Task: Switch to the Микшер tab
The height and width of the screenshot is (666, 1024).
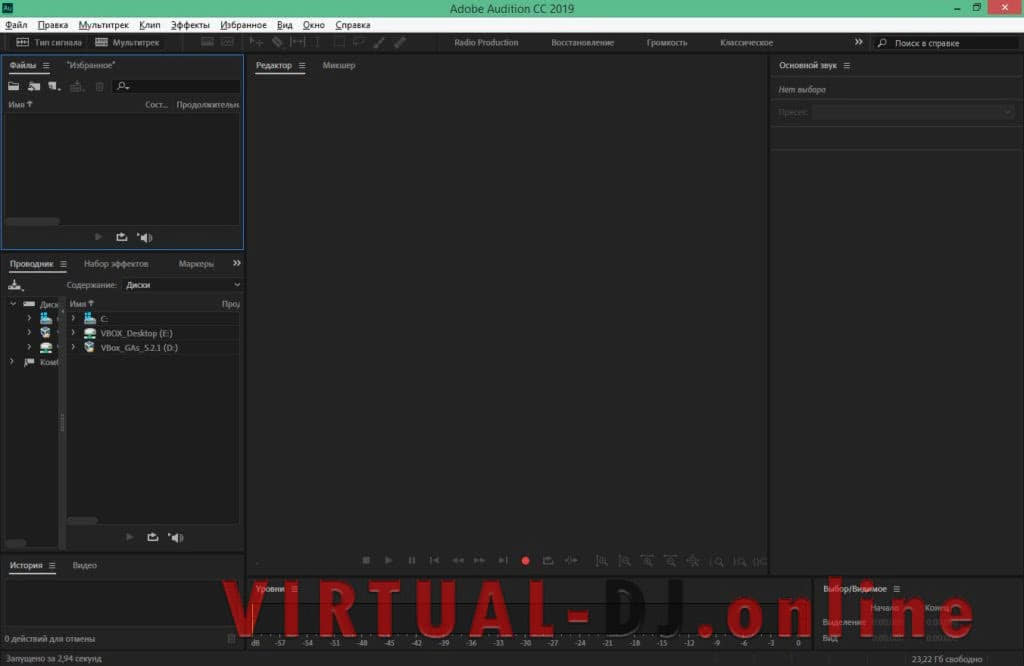Action: [x=339, y=66]
